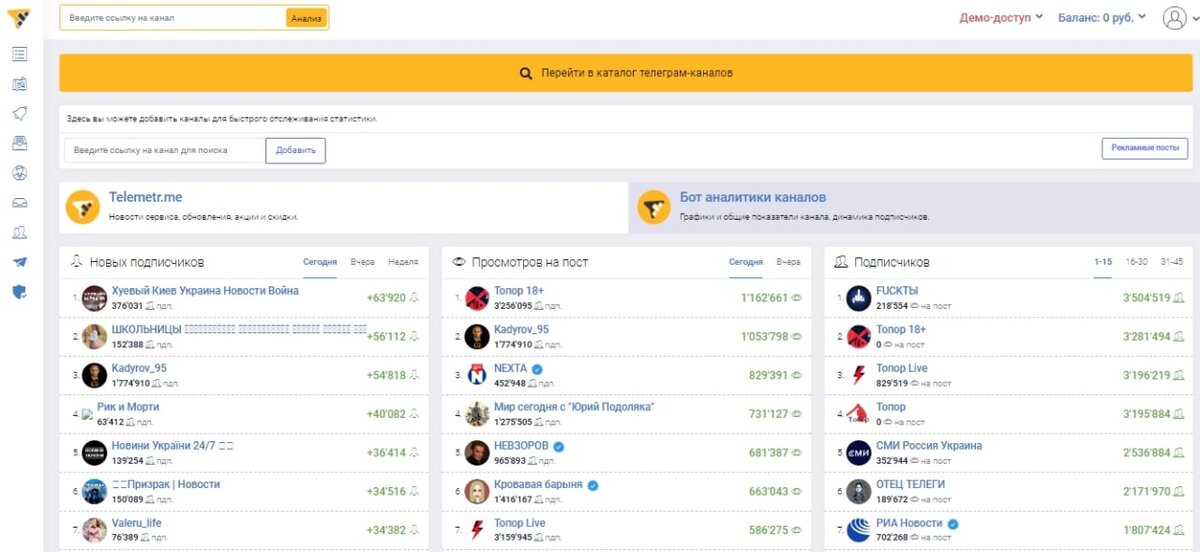Viewport: 1200px width, 552px height.
Task: Click the Рекламные посты button
Action: point(1145,149)
